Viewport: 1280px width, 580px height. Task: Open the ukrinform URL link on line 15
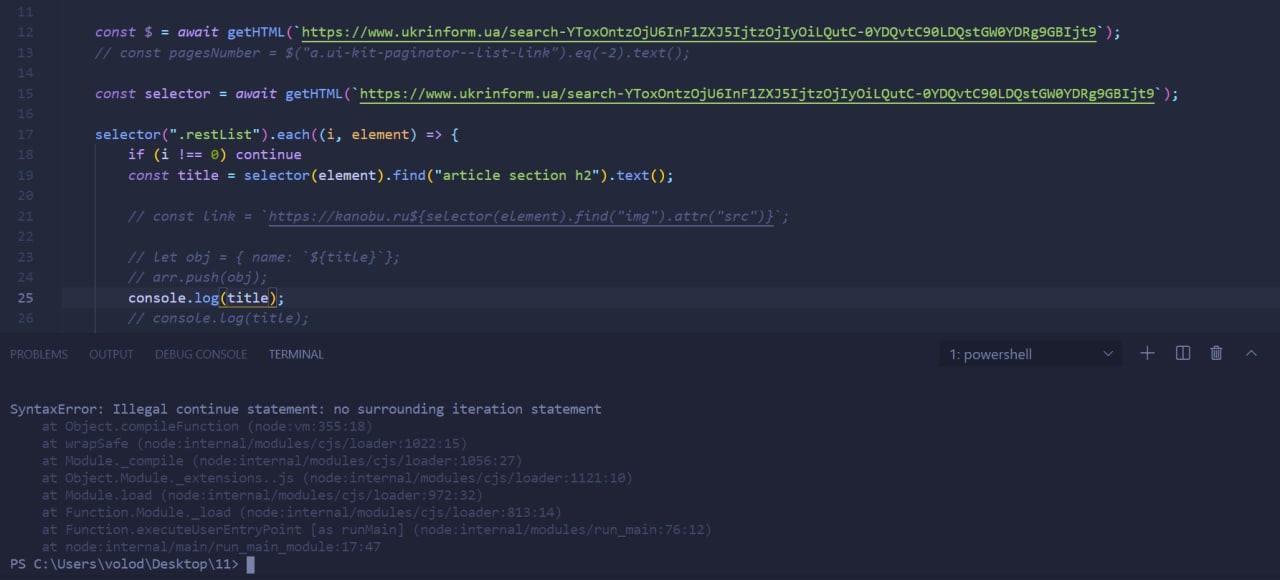pyautogui.click(x=757, y=93)
